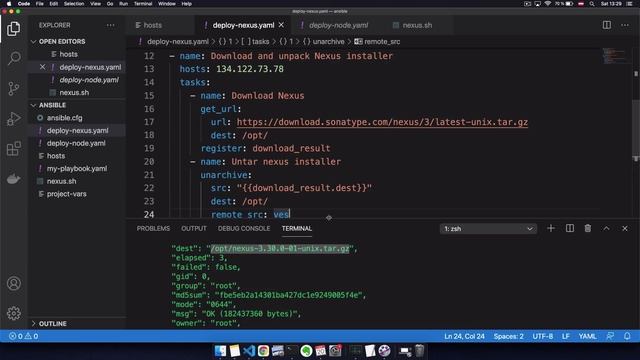Open hosts file in ANSIBLE tree

(56, 156)
